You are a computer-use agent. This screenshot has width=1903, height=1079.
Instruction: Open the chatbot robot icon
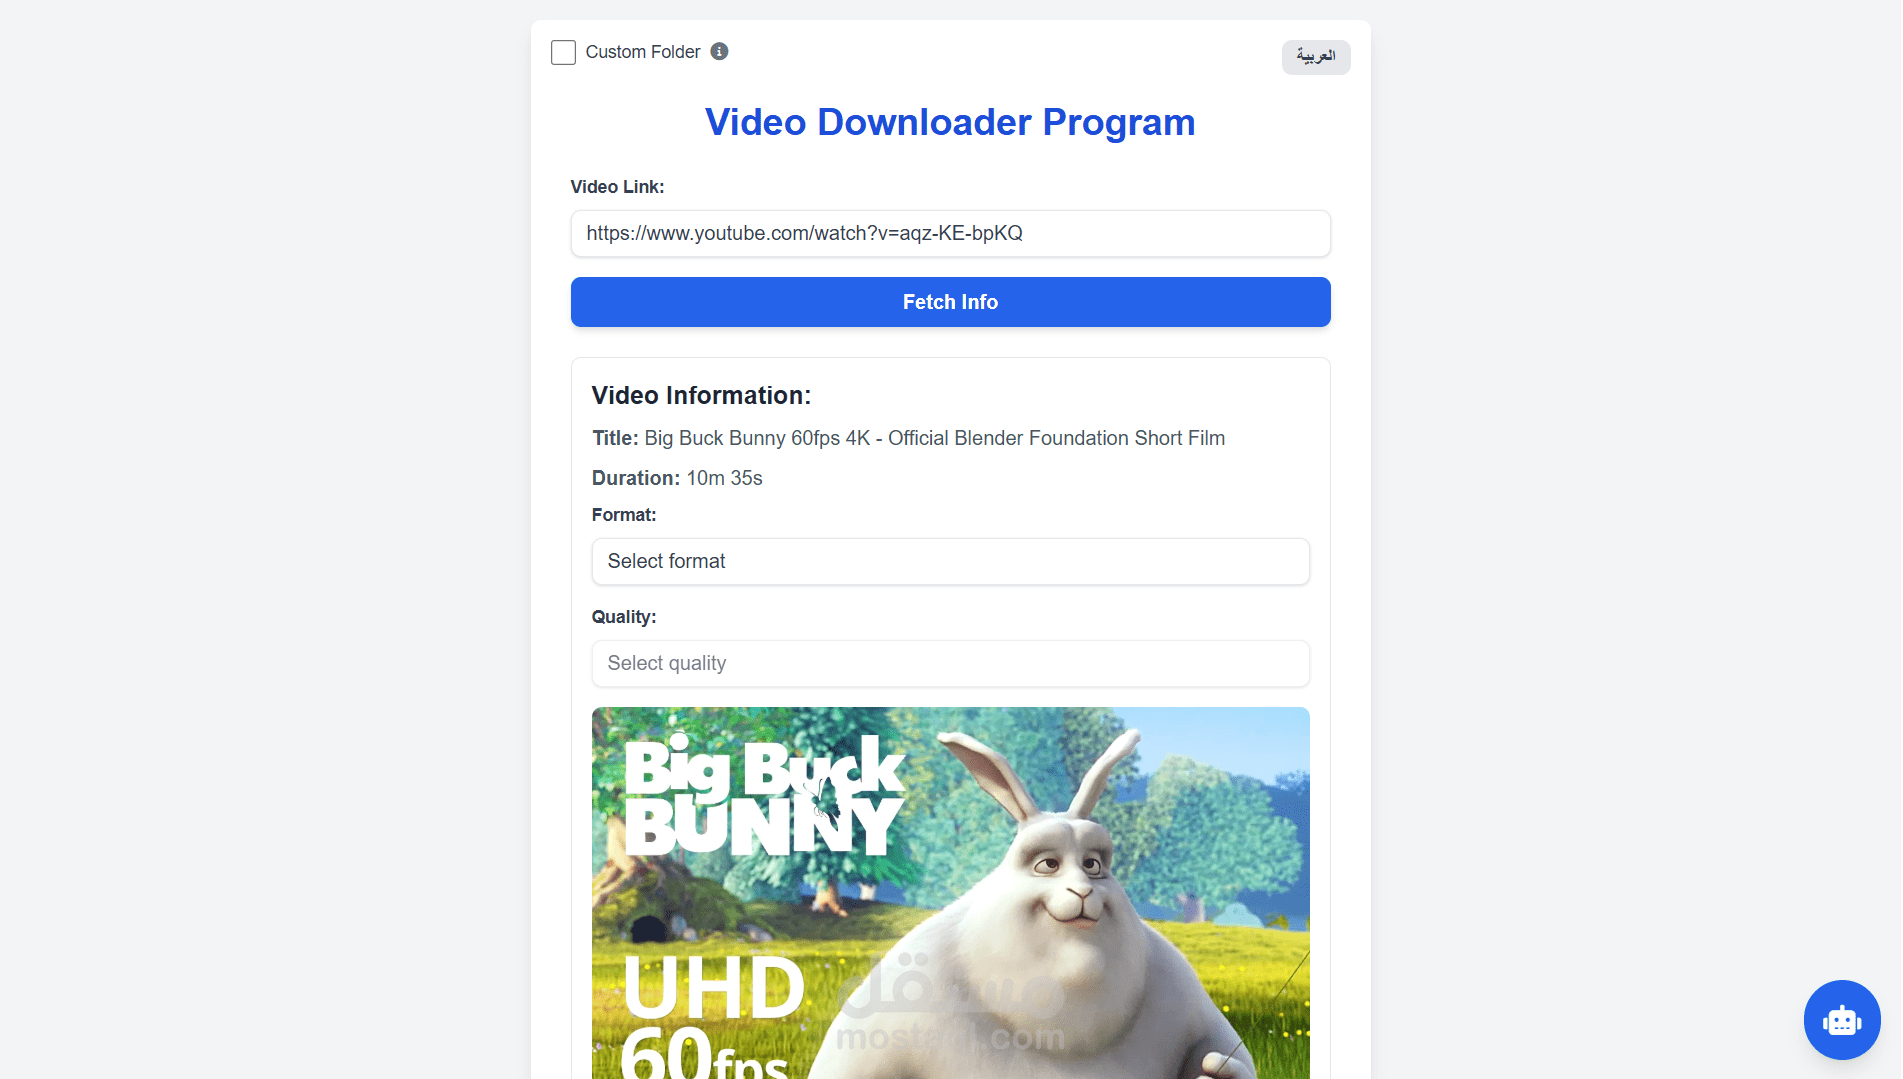[1842, 1020]
